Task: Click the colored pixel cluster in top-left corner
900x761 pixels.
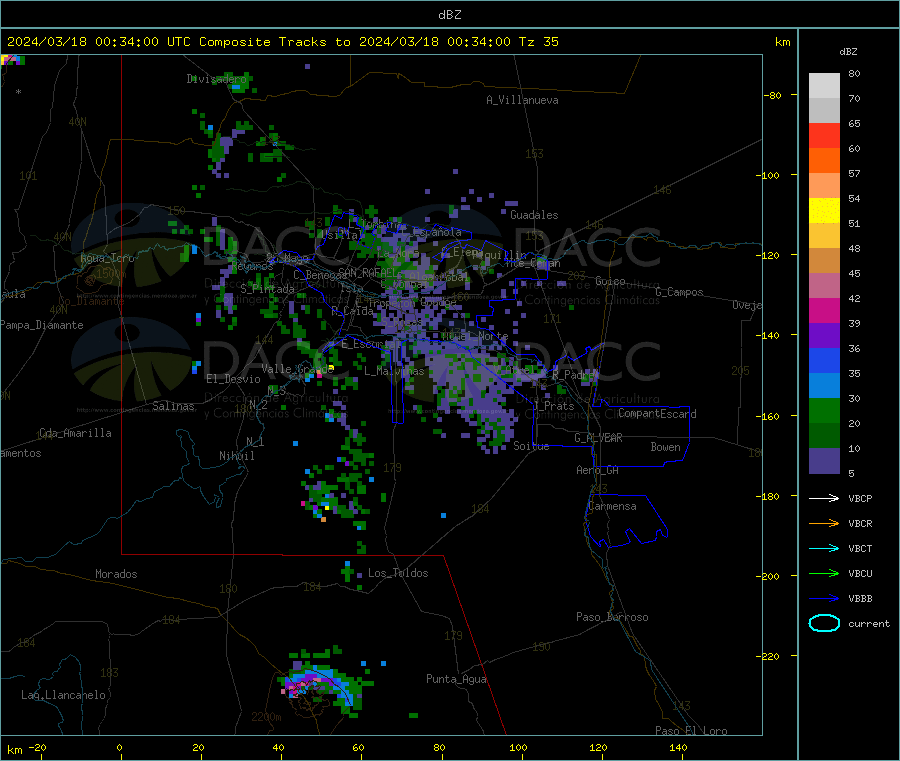Action: pyautogui.click(x=13, y=60)
